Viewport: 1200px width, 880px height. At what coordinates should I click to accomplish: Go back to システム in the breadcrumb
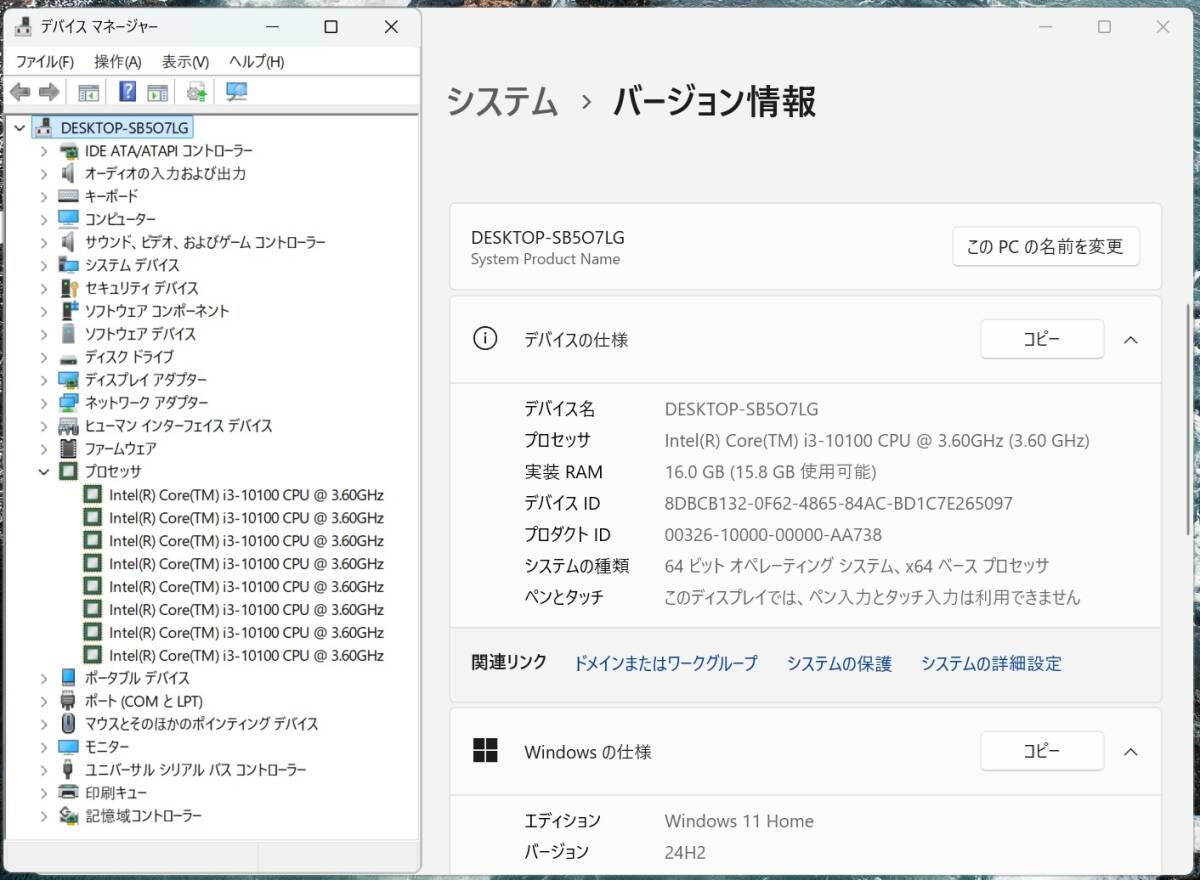point(502,102)
